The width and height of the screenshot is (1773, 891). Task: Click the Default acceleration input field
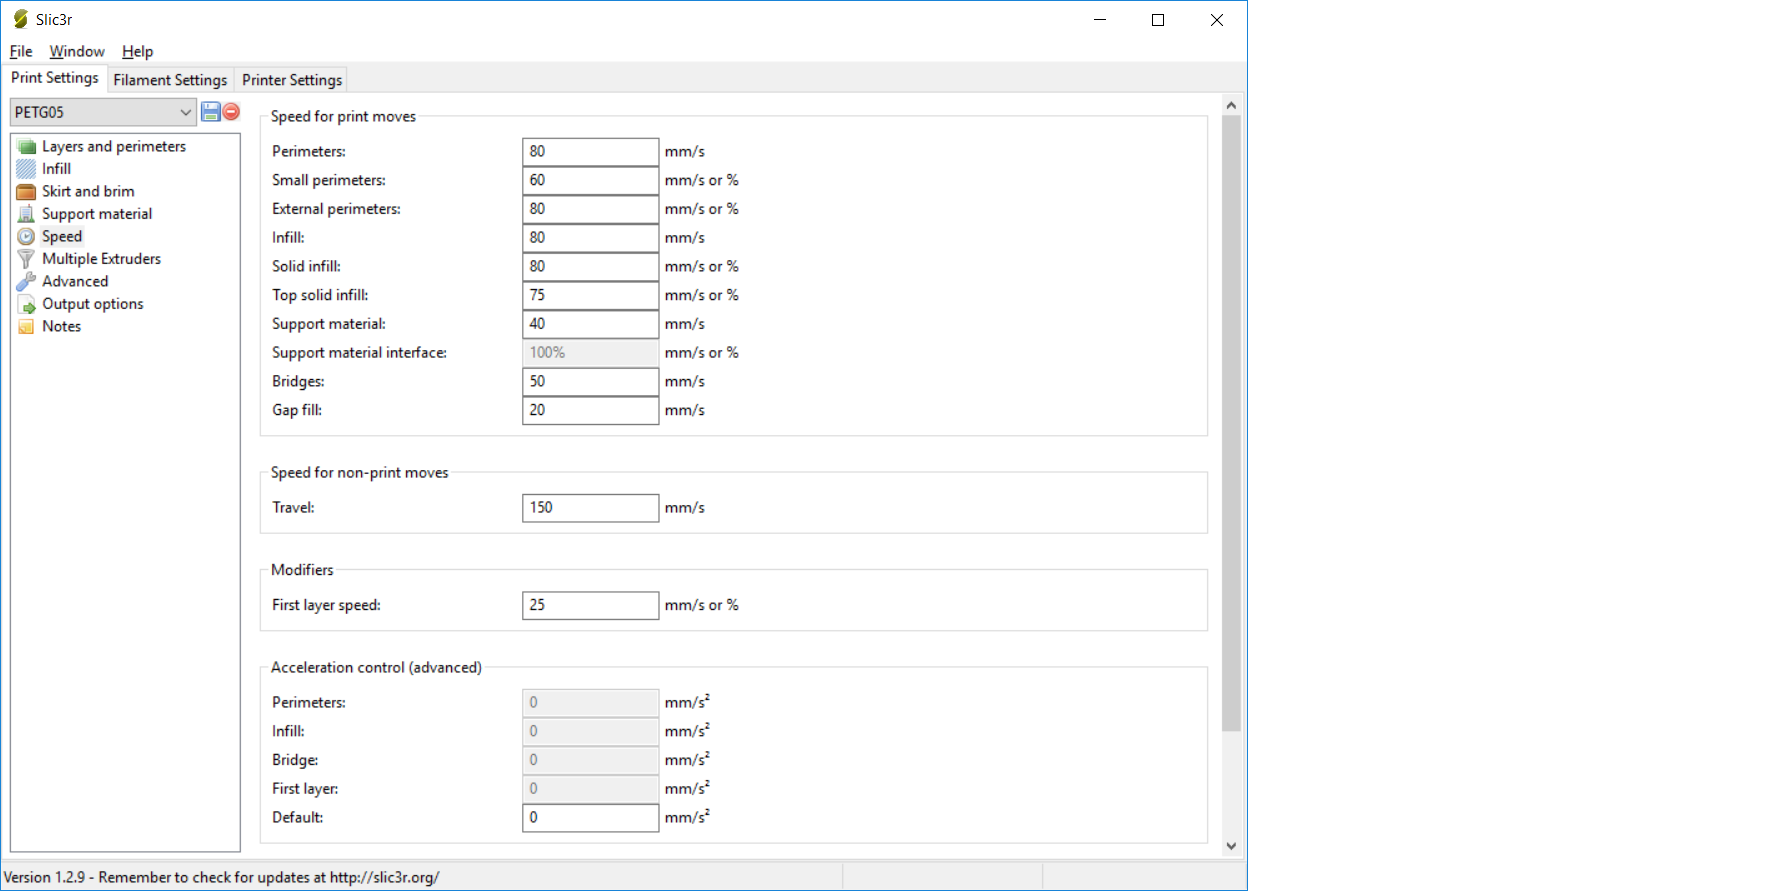coord(590,818)
